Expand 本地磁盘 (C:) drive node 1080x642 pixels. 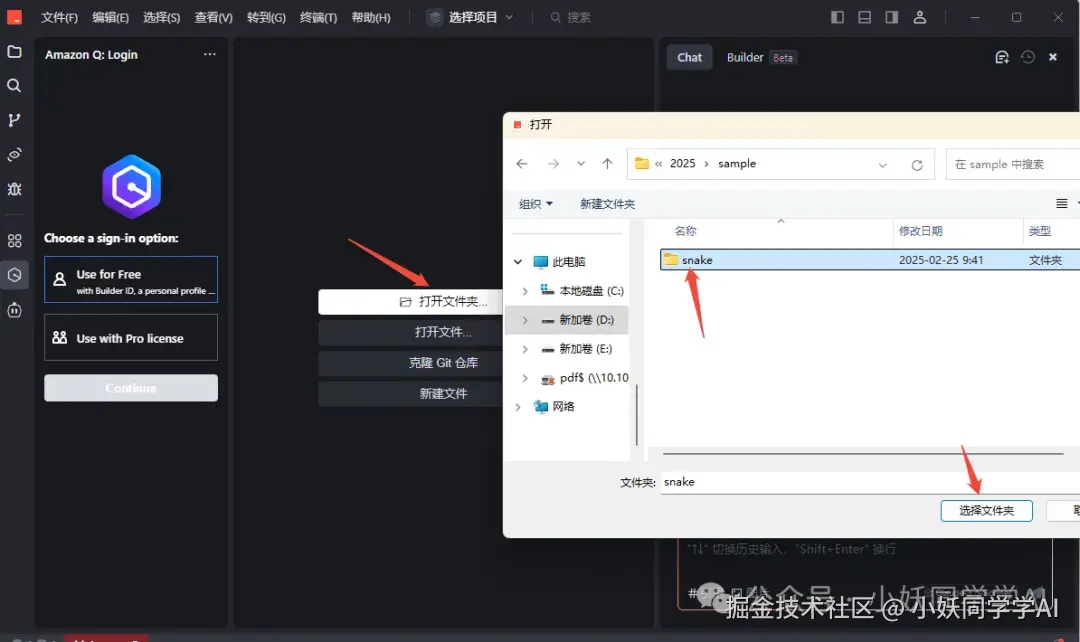coord(525,291)
